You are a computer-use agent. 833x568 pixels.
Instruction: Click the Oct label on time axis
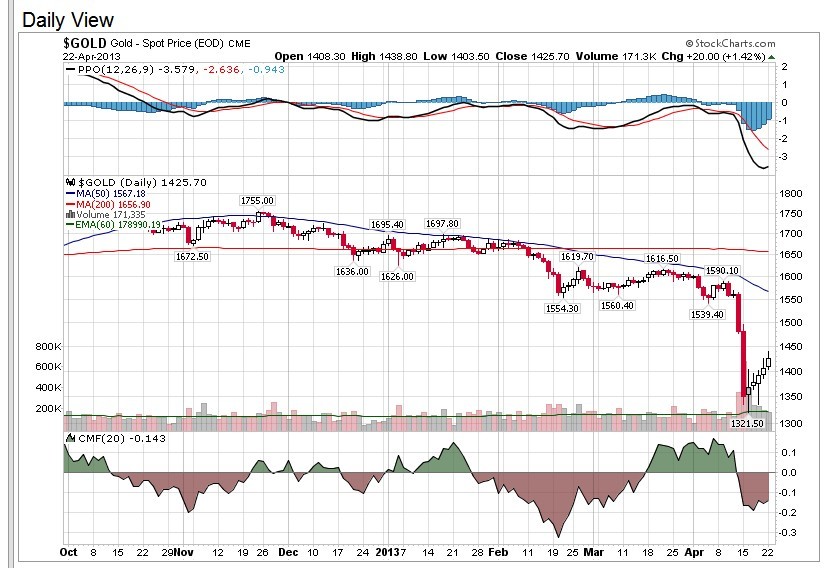(69, 551)
